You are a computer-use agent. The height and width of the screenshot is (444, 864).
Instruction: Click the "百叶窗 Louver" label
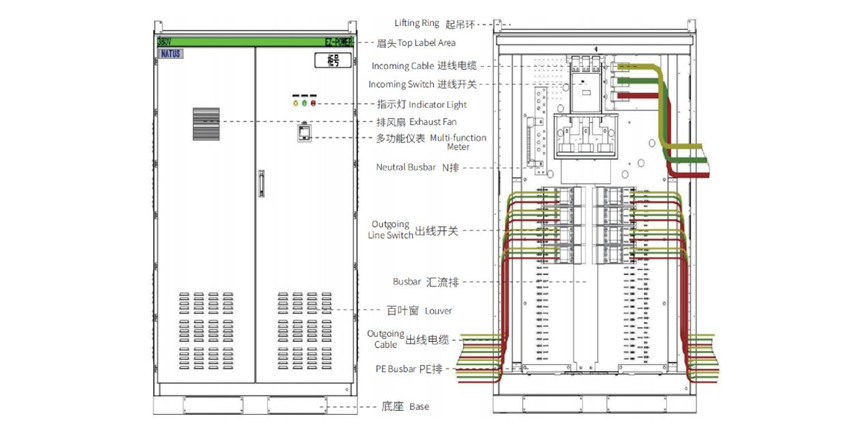point(419,311)
